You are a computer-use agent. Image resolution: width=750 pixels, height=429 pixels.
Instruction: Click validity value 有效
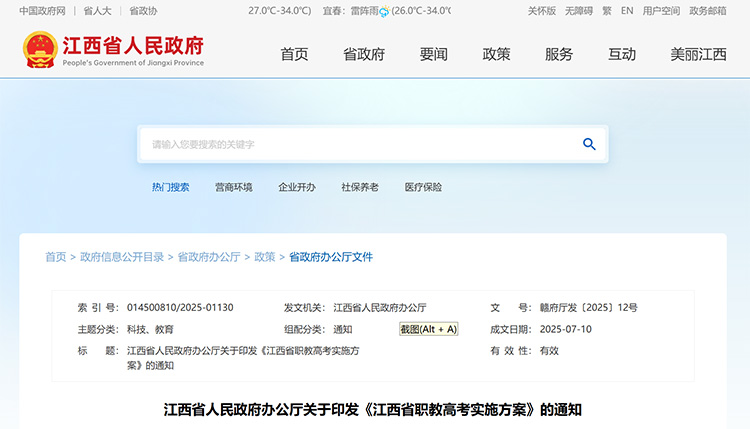pyautogui.click(x=549, y=351)
